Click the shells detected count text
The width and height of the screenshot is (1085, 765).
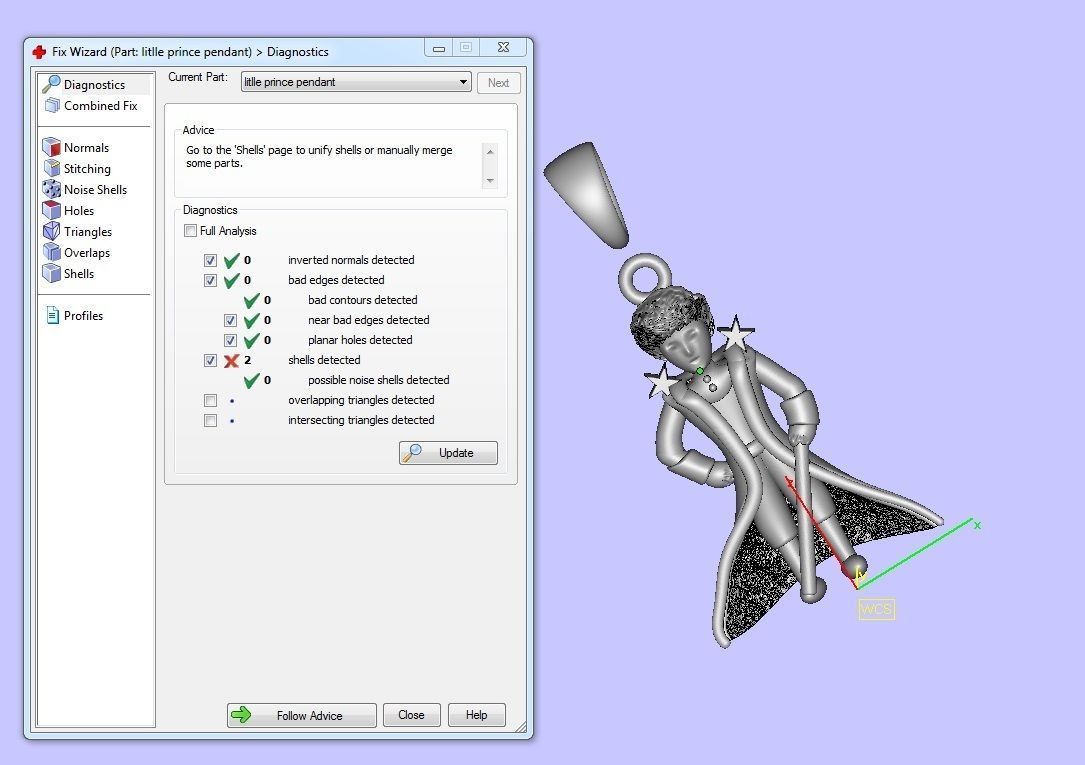pos(247,360)
